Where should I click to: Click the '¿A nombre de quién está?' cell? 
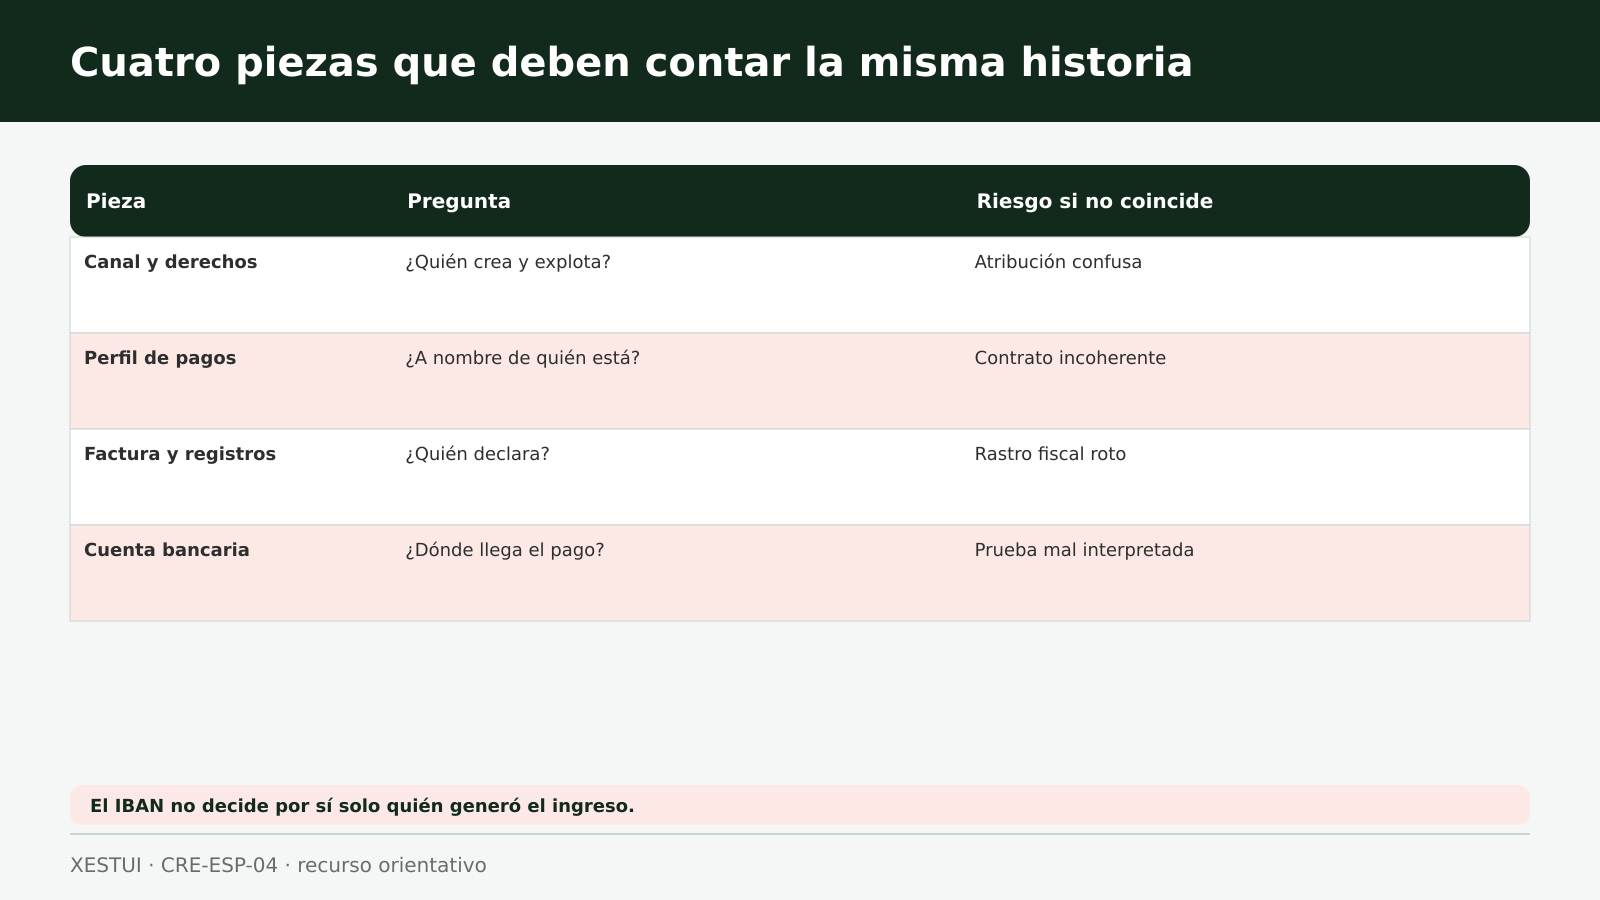522,358
